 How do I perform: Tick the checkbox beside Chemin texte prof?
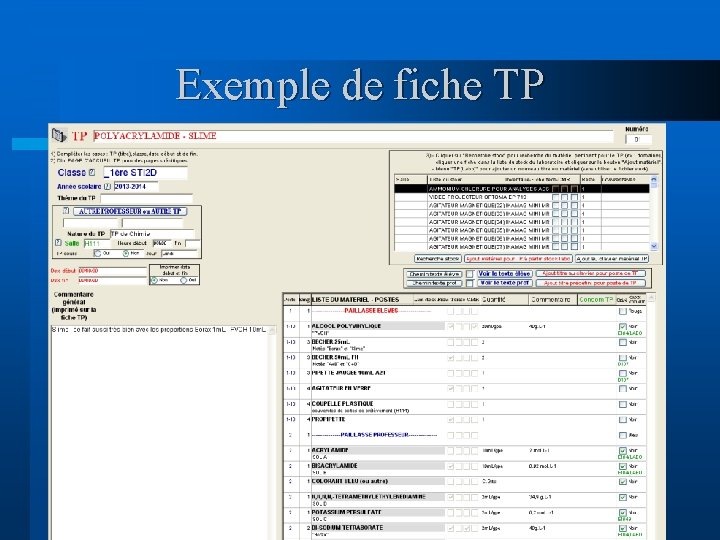[x=469, y=283]
